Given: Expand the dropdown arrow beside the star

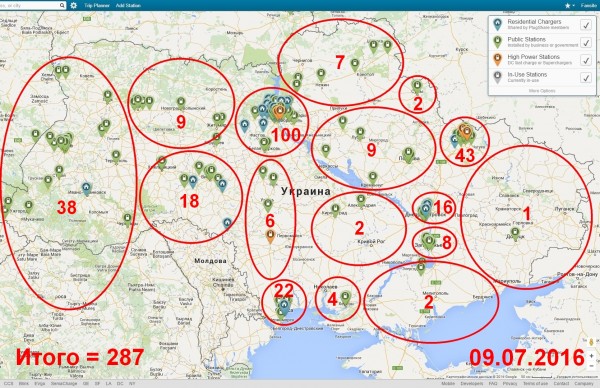Looking at the screenshot, I should pos(573,6).
